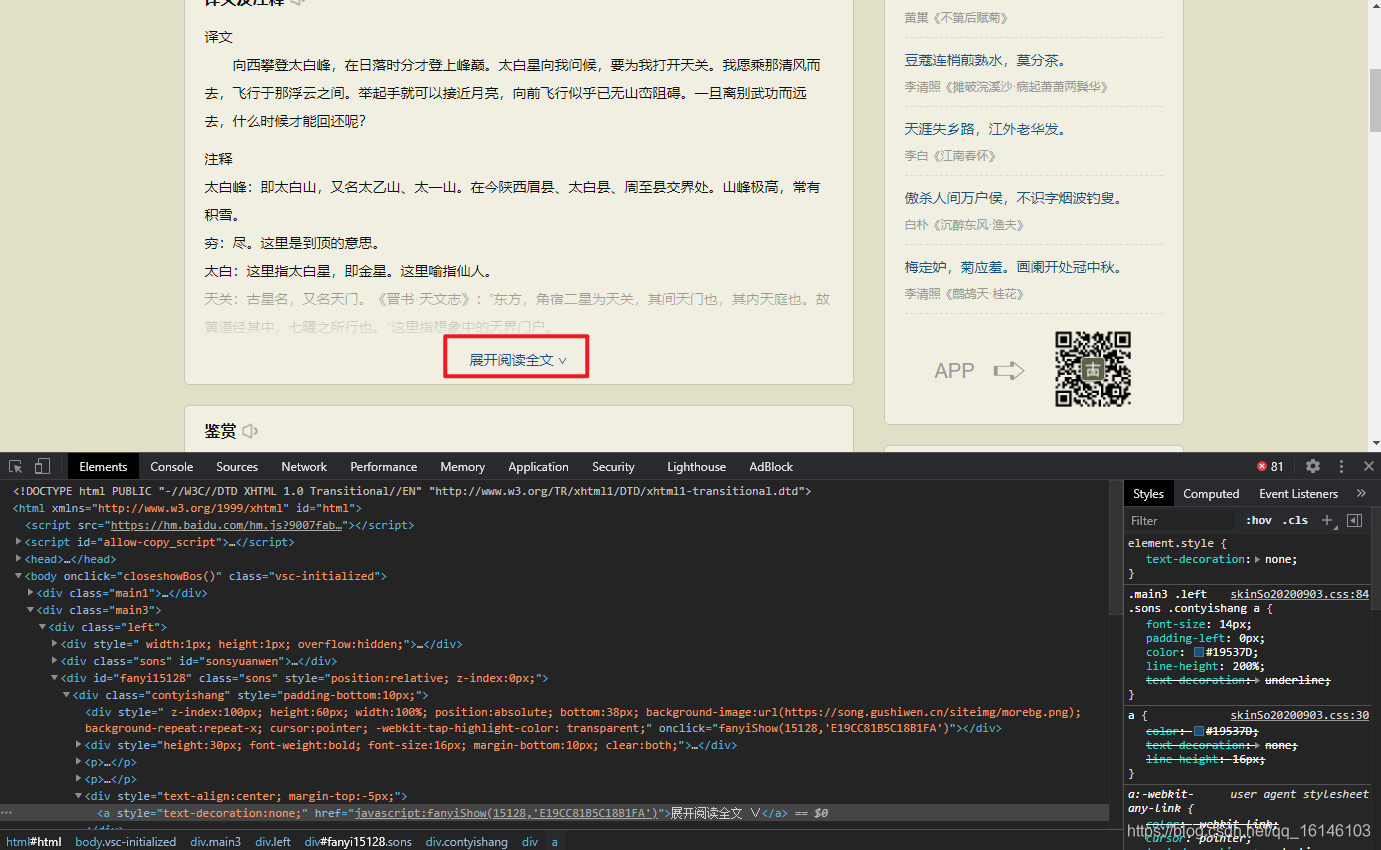Viewport: 1381px width, 850px height.
Task: Play audio beside 鉴赏 heading
Action: 250,431
